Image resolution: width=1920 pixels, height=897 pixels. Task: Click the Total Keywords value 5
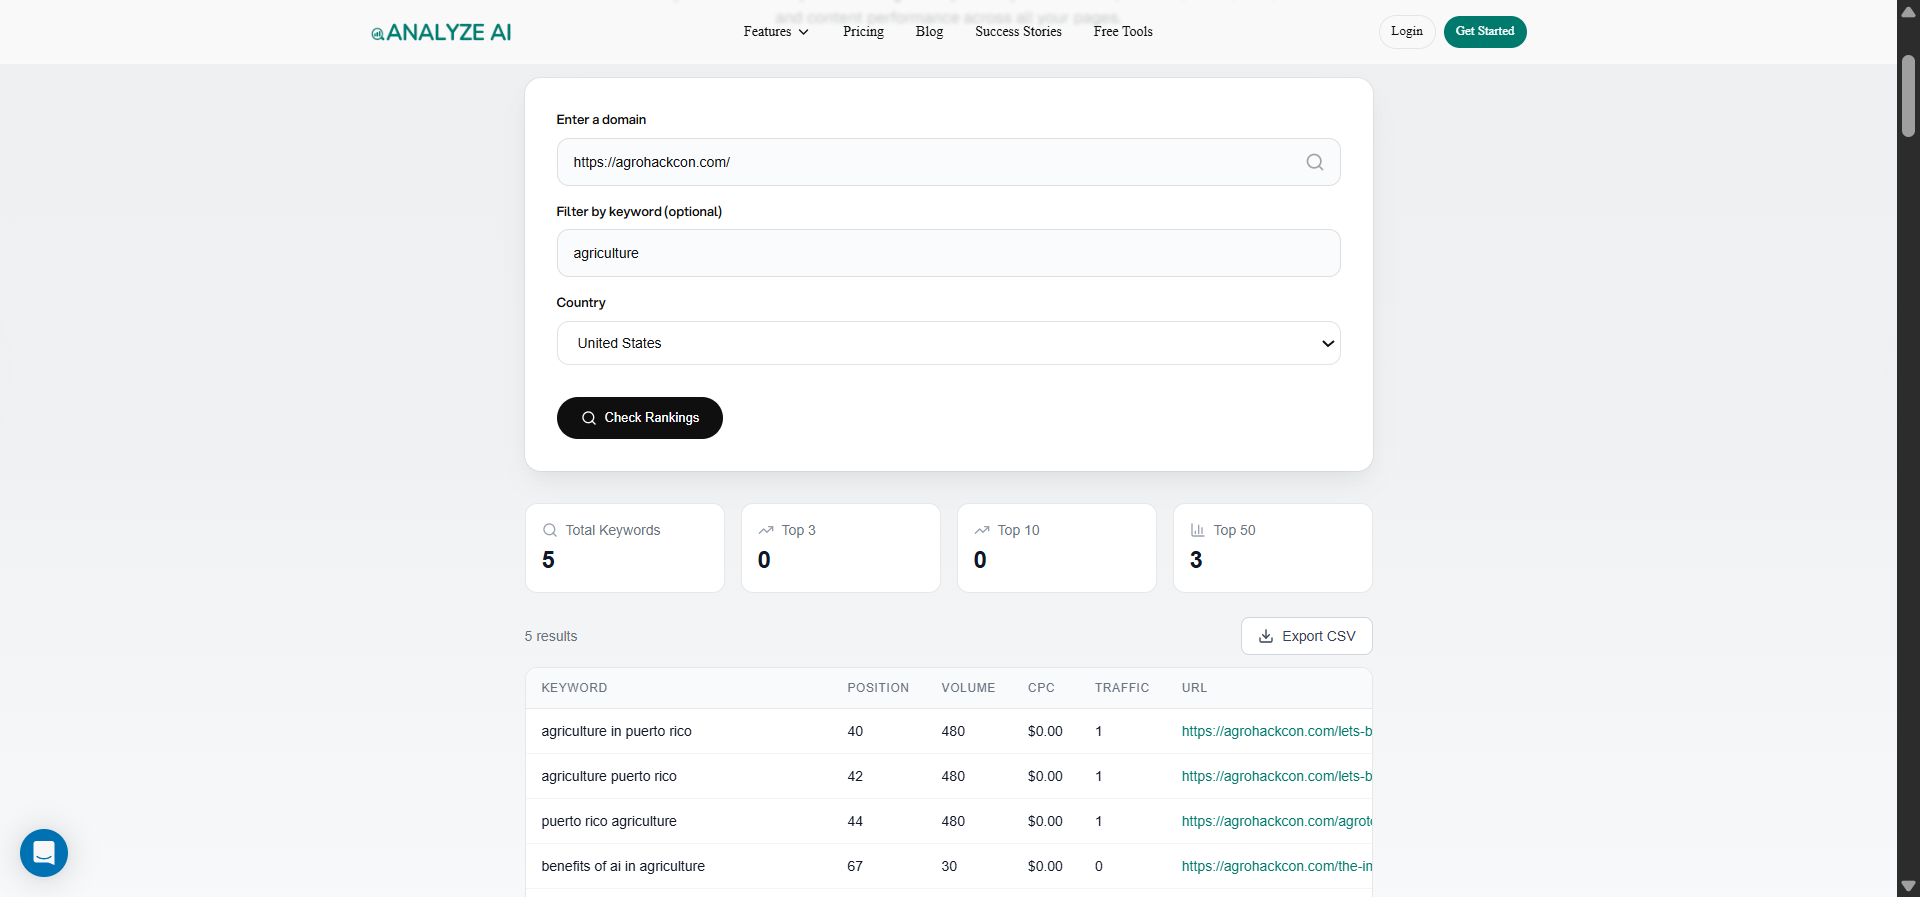point(548,560)
